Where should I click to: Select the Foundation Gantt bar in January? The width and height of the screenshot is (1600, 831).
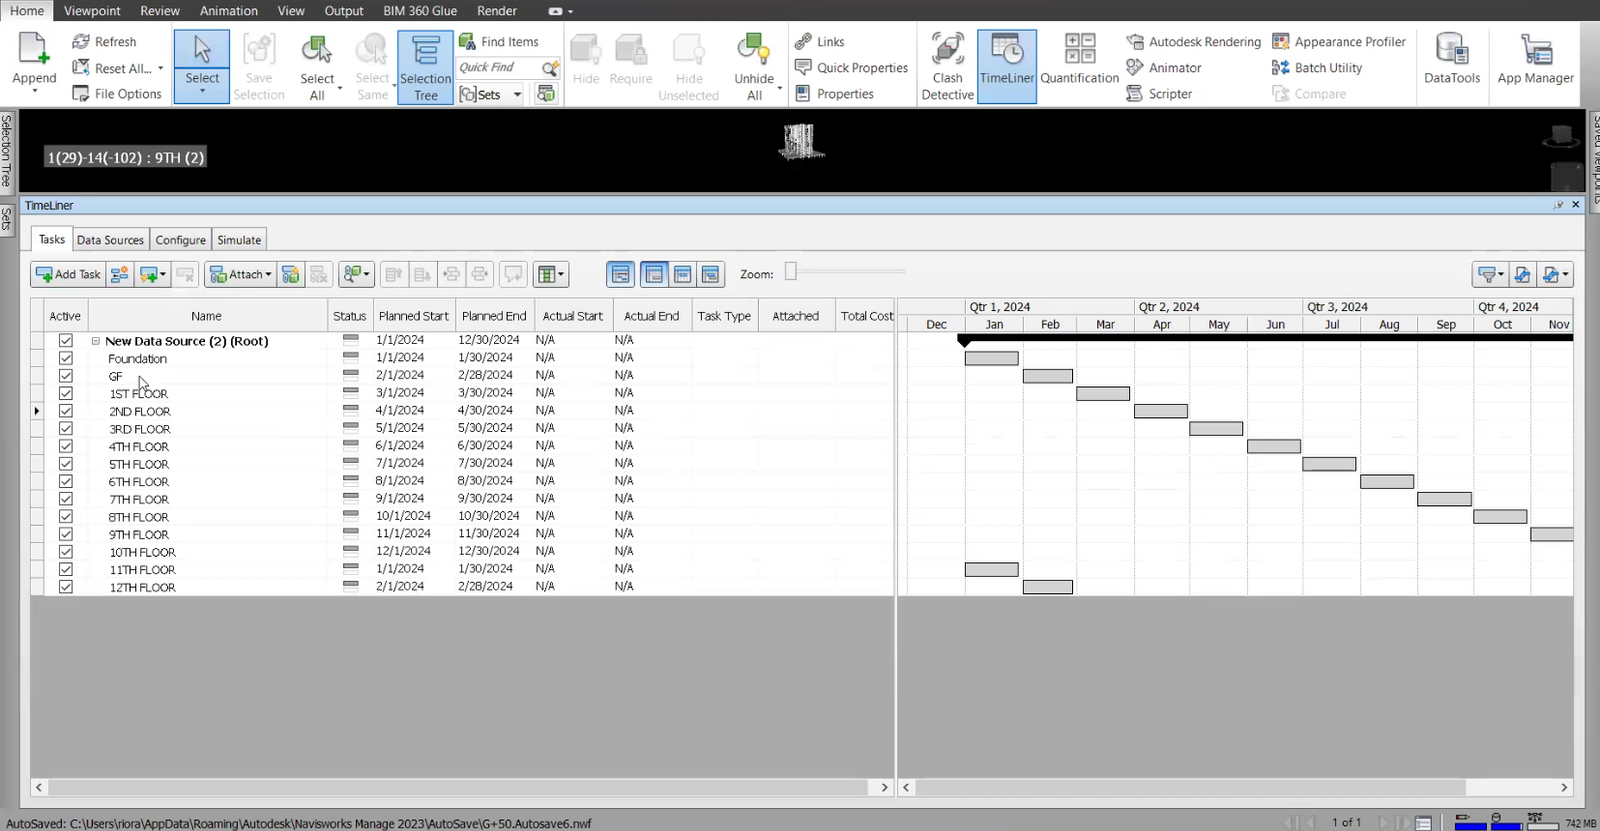pos(992,358)
